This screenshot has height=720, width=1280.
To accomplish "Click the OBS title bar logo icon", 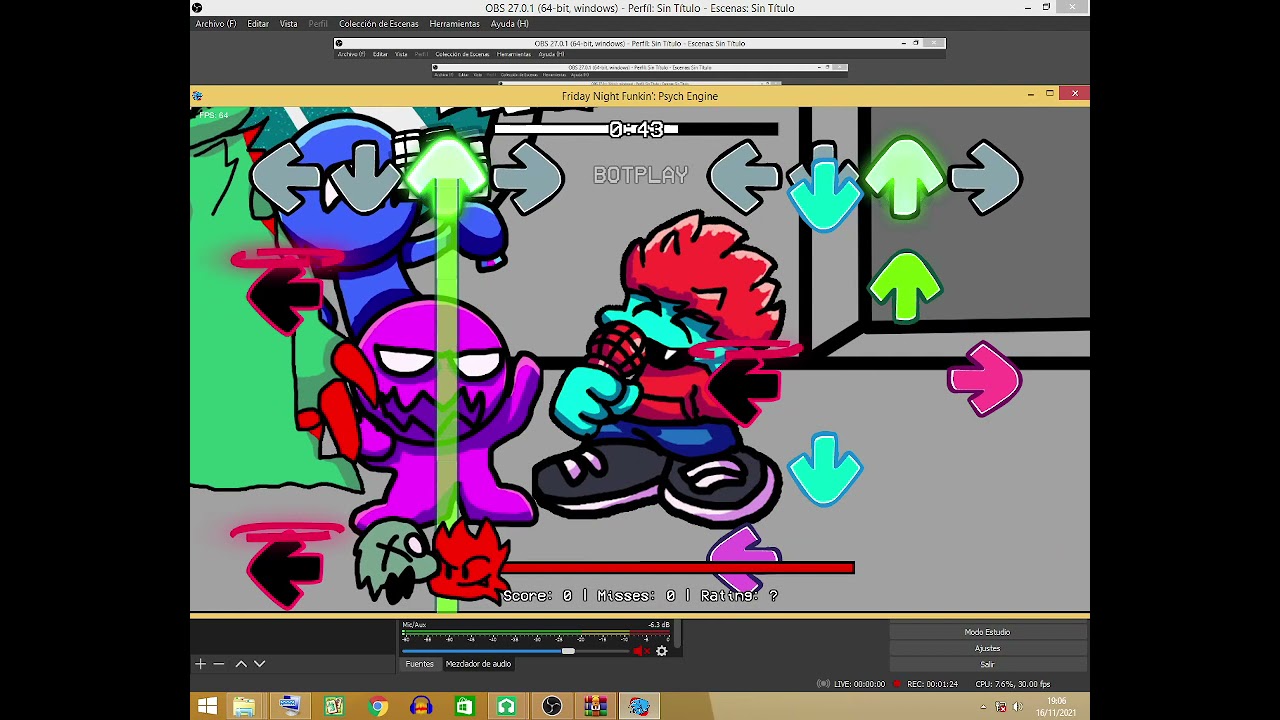I will pos(197,8).
